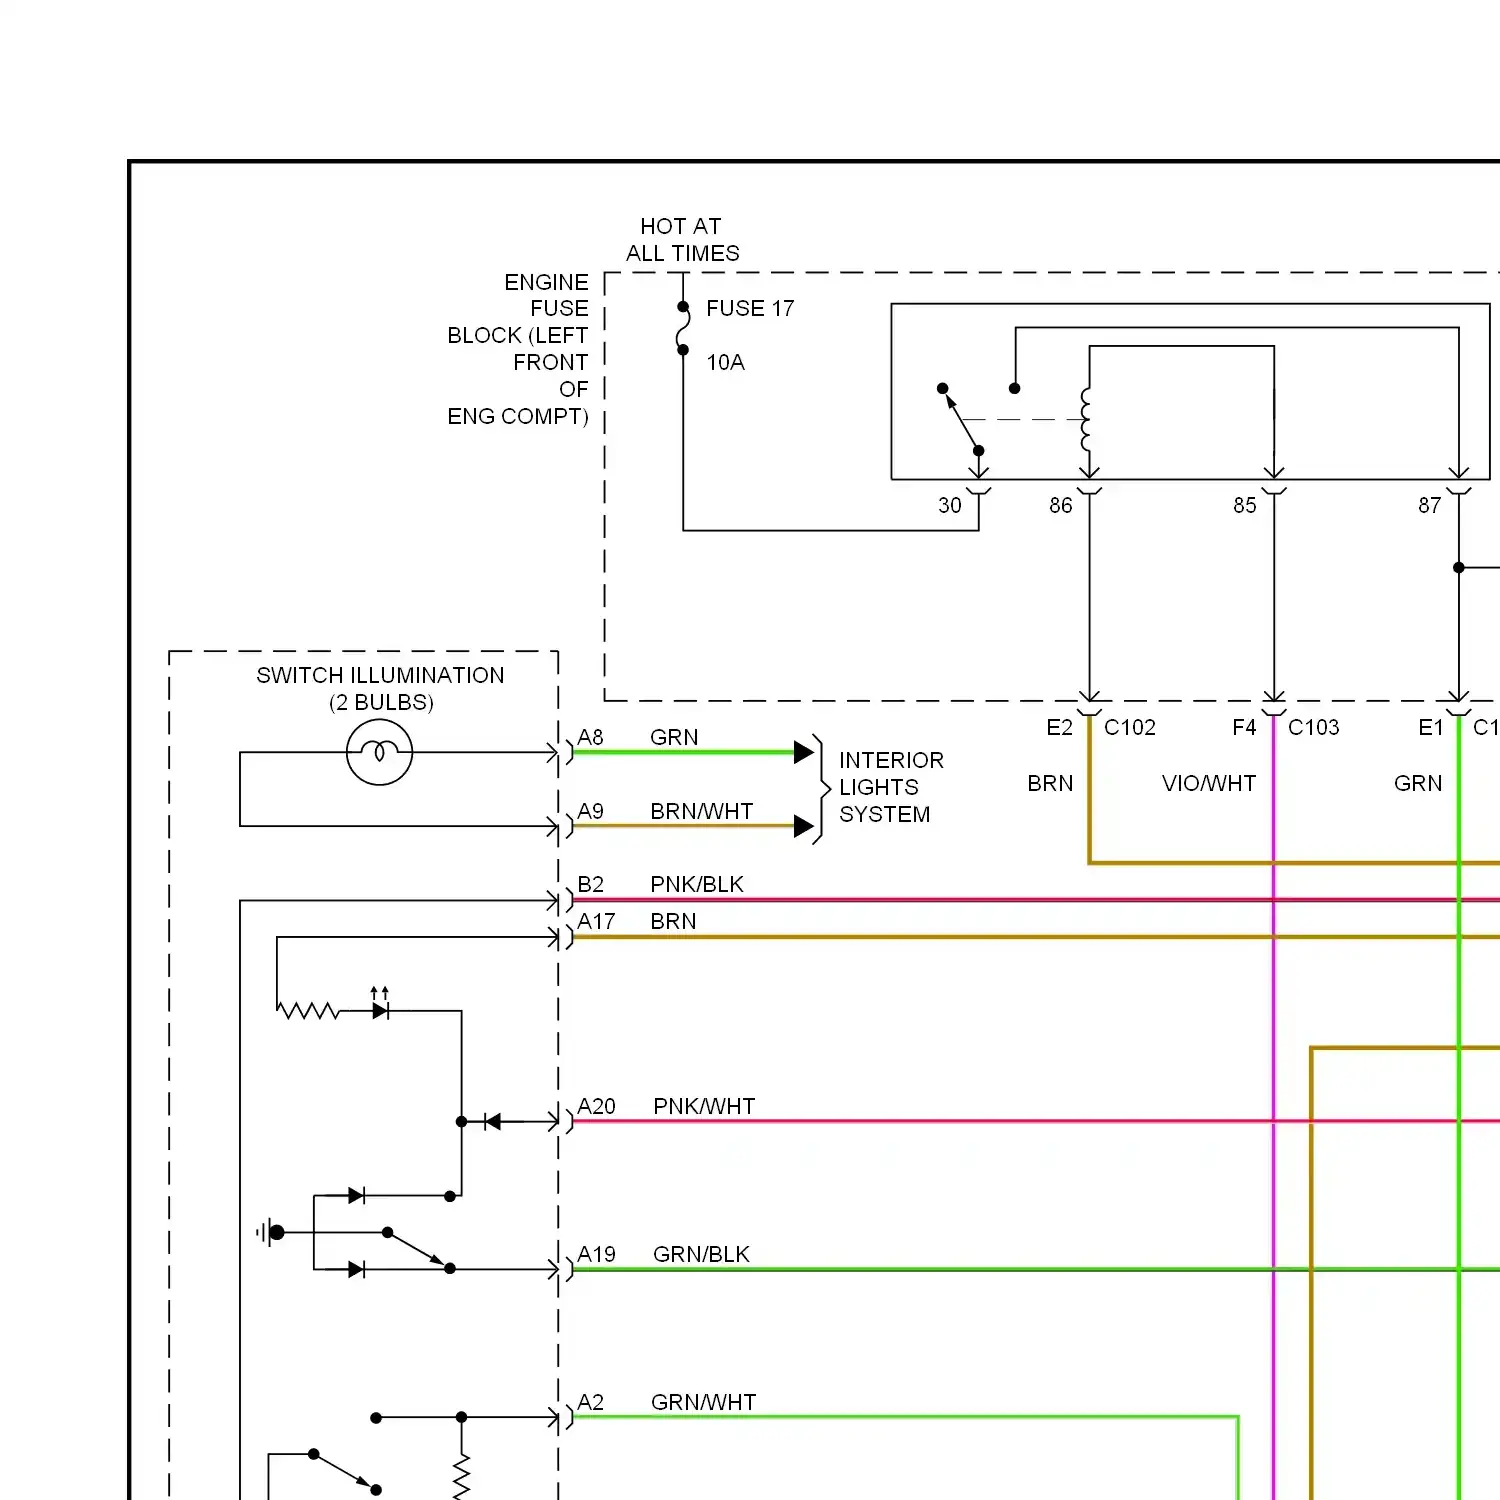This screenshot has height=1500, width=1500.
Task: Click connector label C103
Action: point(1314,727)
